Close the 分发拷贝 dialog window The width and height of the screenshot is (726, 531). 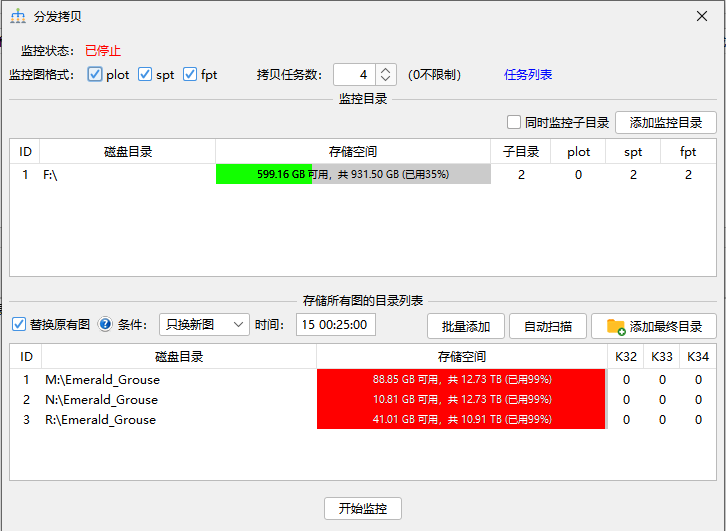[702, 16]
